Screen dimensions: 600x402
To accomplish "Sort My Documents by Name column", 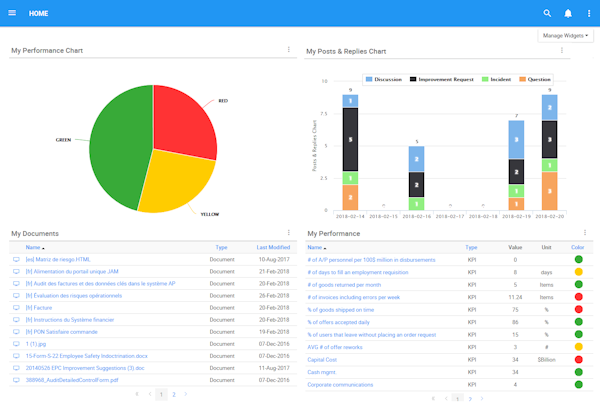I will tap(34, 247).
